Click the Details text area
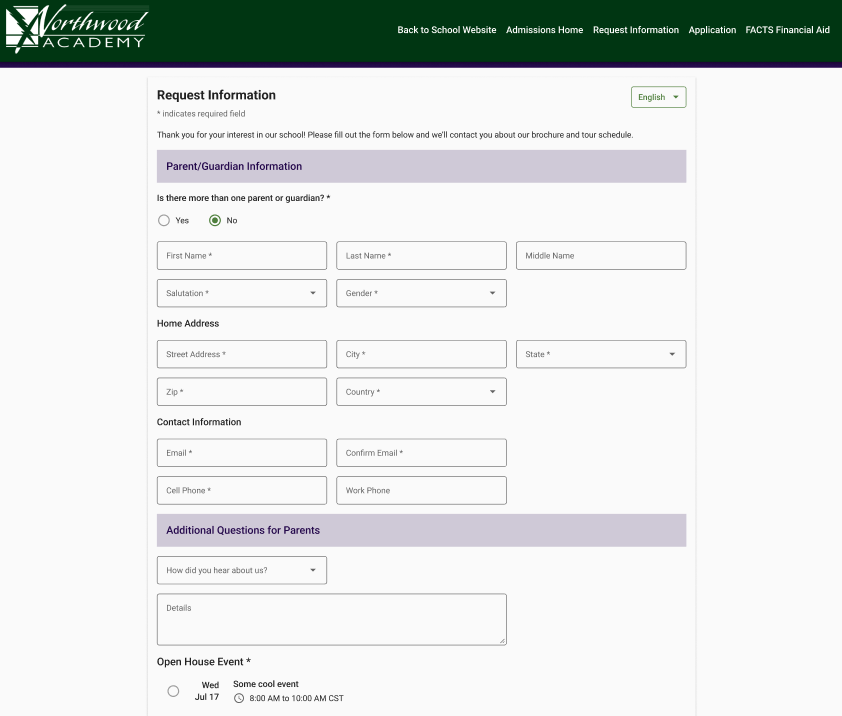The height and width of the screenshot is (716, 842). [x=331, y=618]
